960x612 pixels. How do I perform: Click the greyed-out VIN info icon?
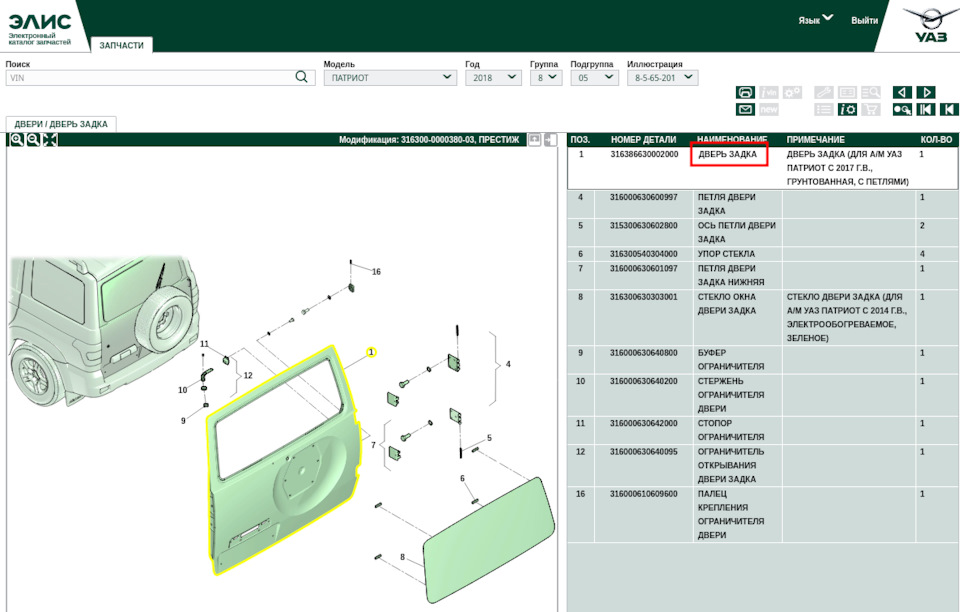click(768, 92)
